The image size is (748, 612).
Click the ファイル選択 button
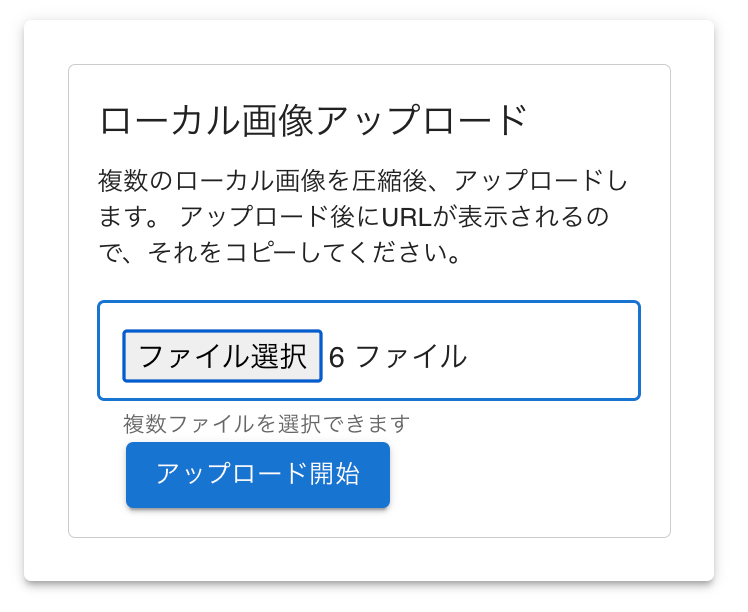(x=222, y=356)
